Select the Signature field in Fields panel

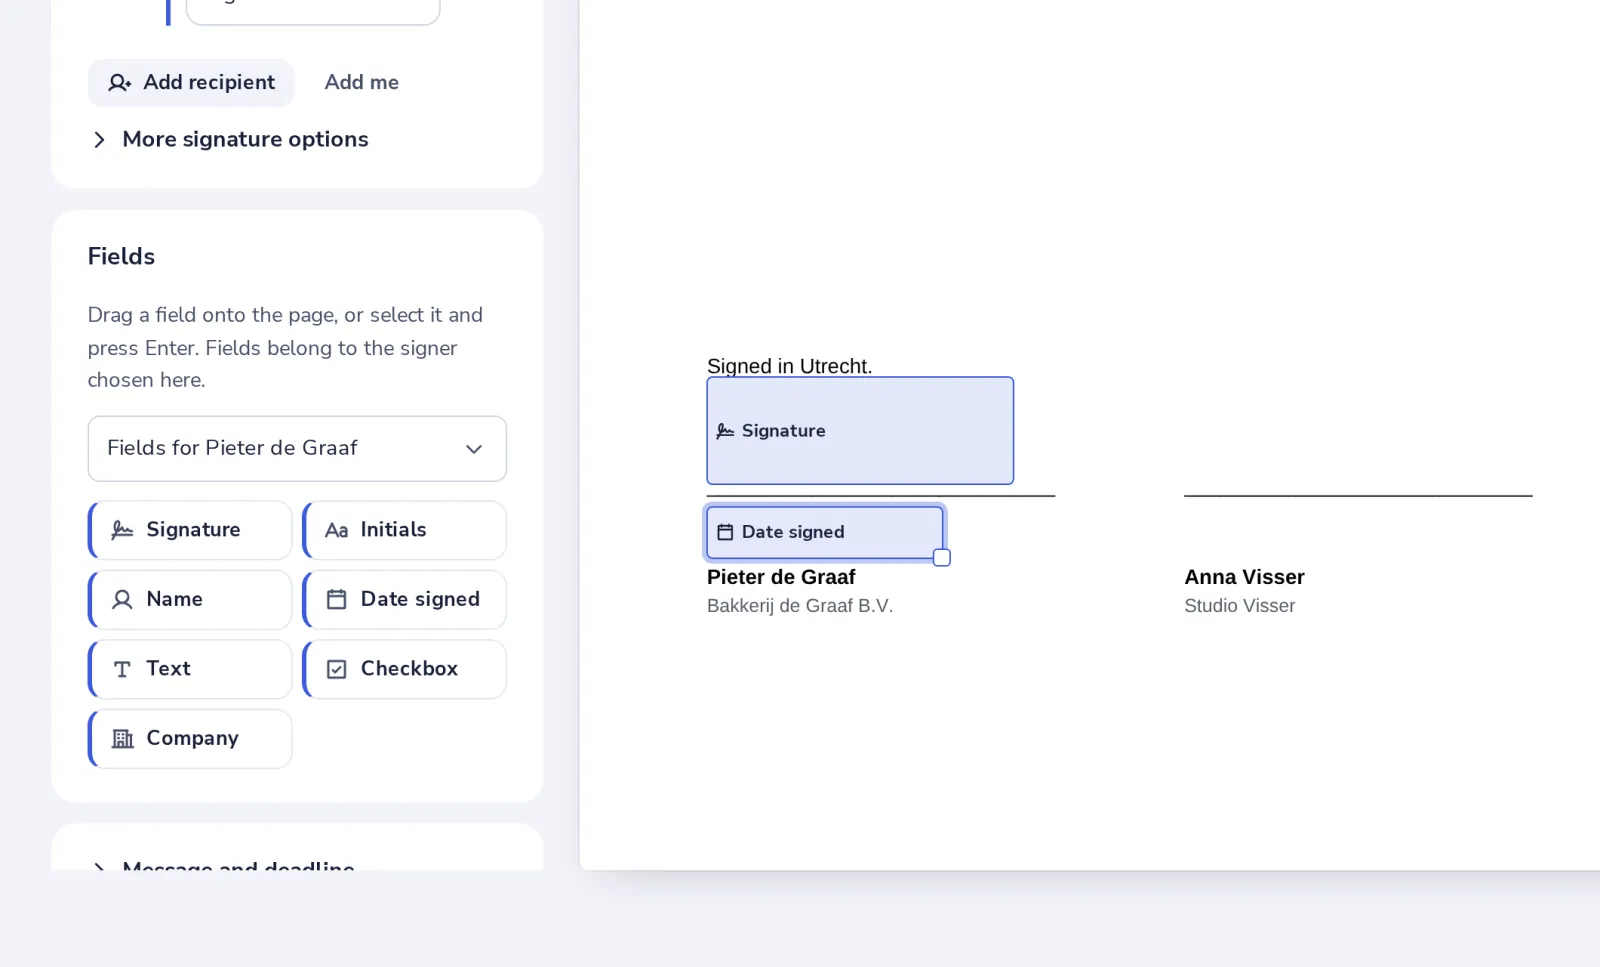tap(191, 530)
